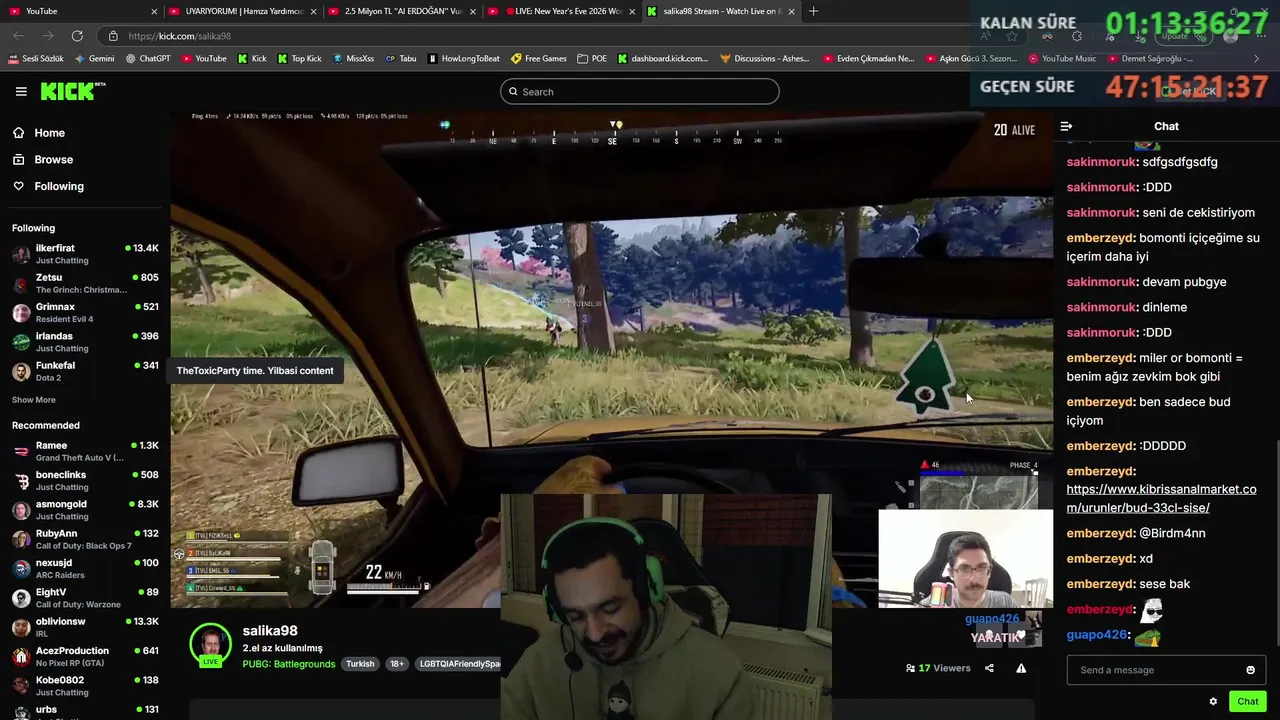
Task: Focus the Kick search box
Action: click(639, 92)
